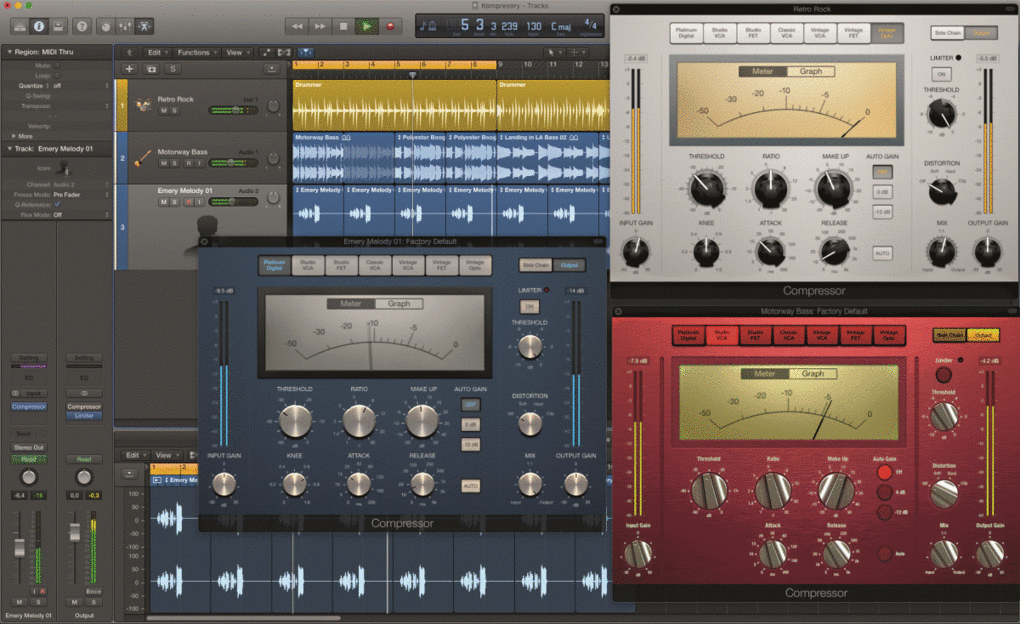The width and height of the screenshot is (1020, 624).
Task: Click Limiter ON in Retro Rock compressor
Action: point(941,74)
